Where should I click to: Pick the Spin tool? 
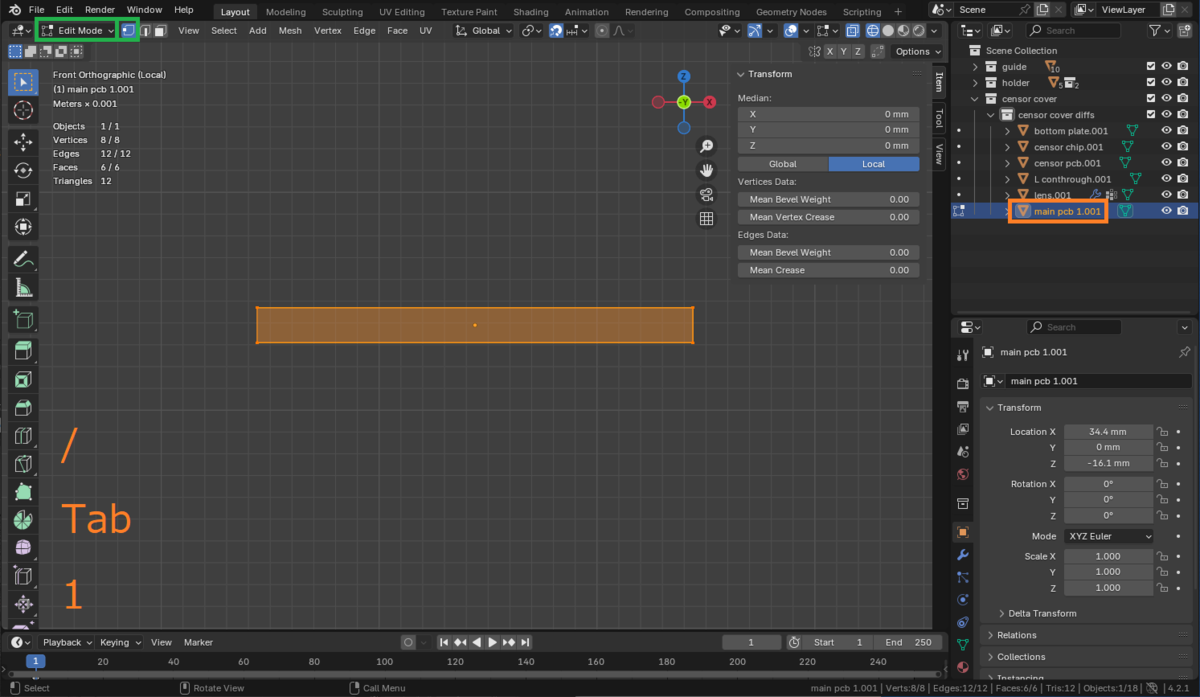point(22,520)
